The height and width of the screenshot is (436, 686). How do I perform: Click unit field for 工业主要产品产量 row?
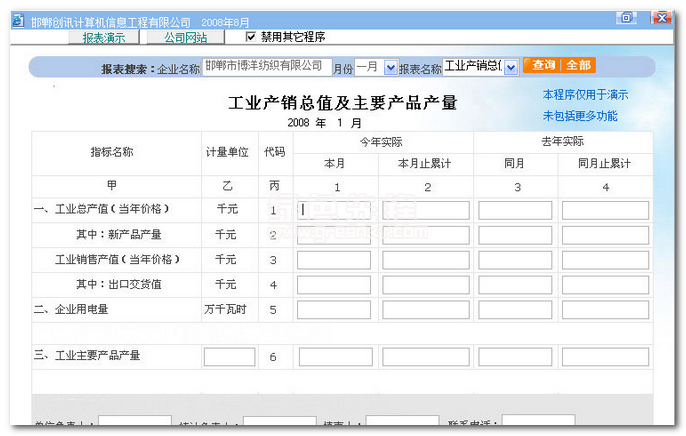(229, 356)
